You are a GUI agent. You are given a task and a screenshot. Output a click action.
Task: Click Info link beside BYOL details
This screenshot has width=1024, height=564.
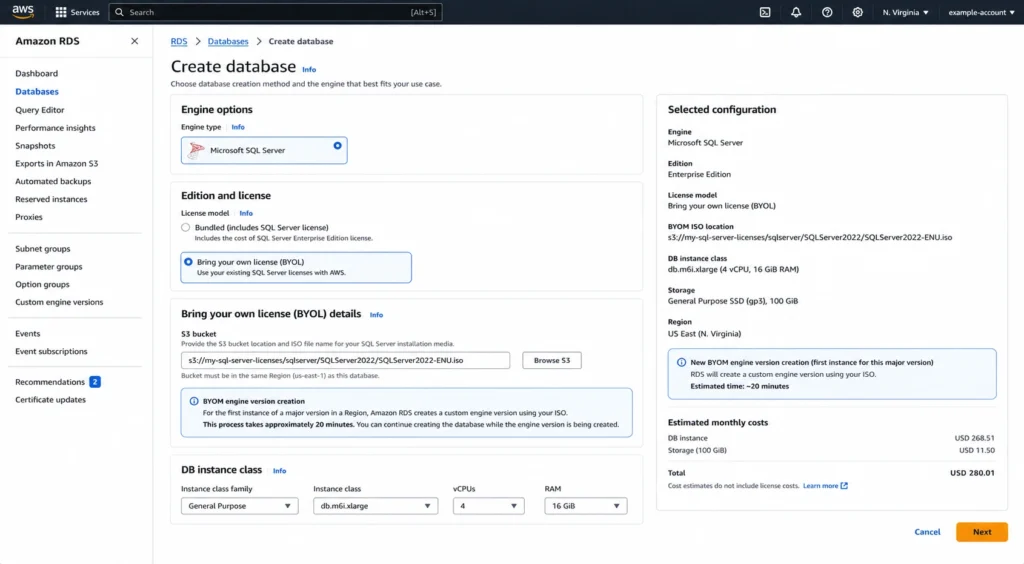[x=376, y=315]
